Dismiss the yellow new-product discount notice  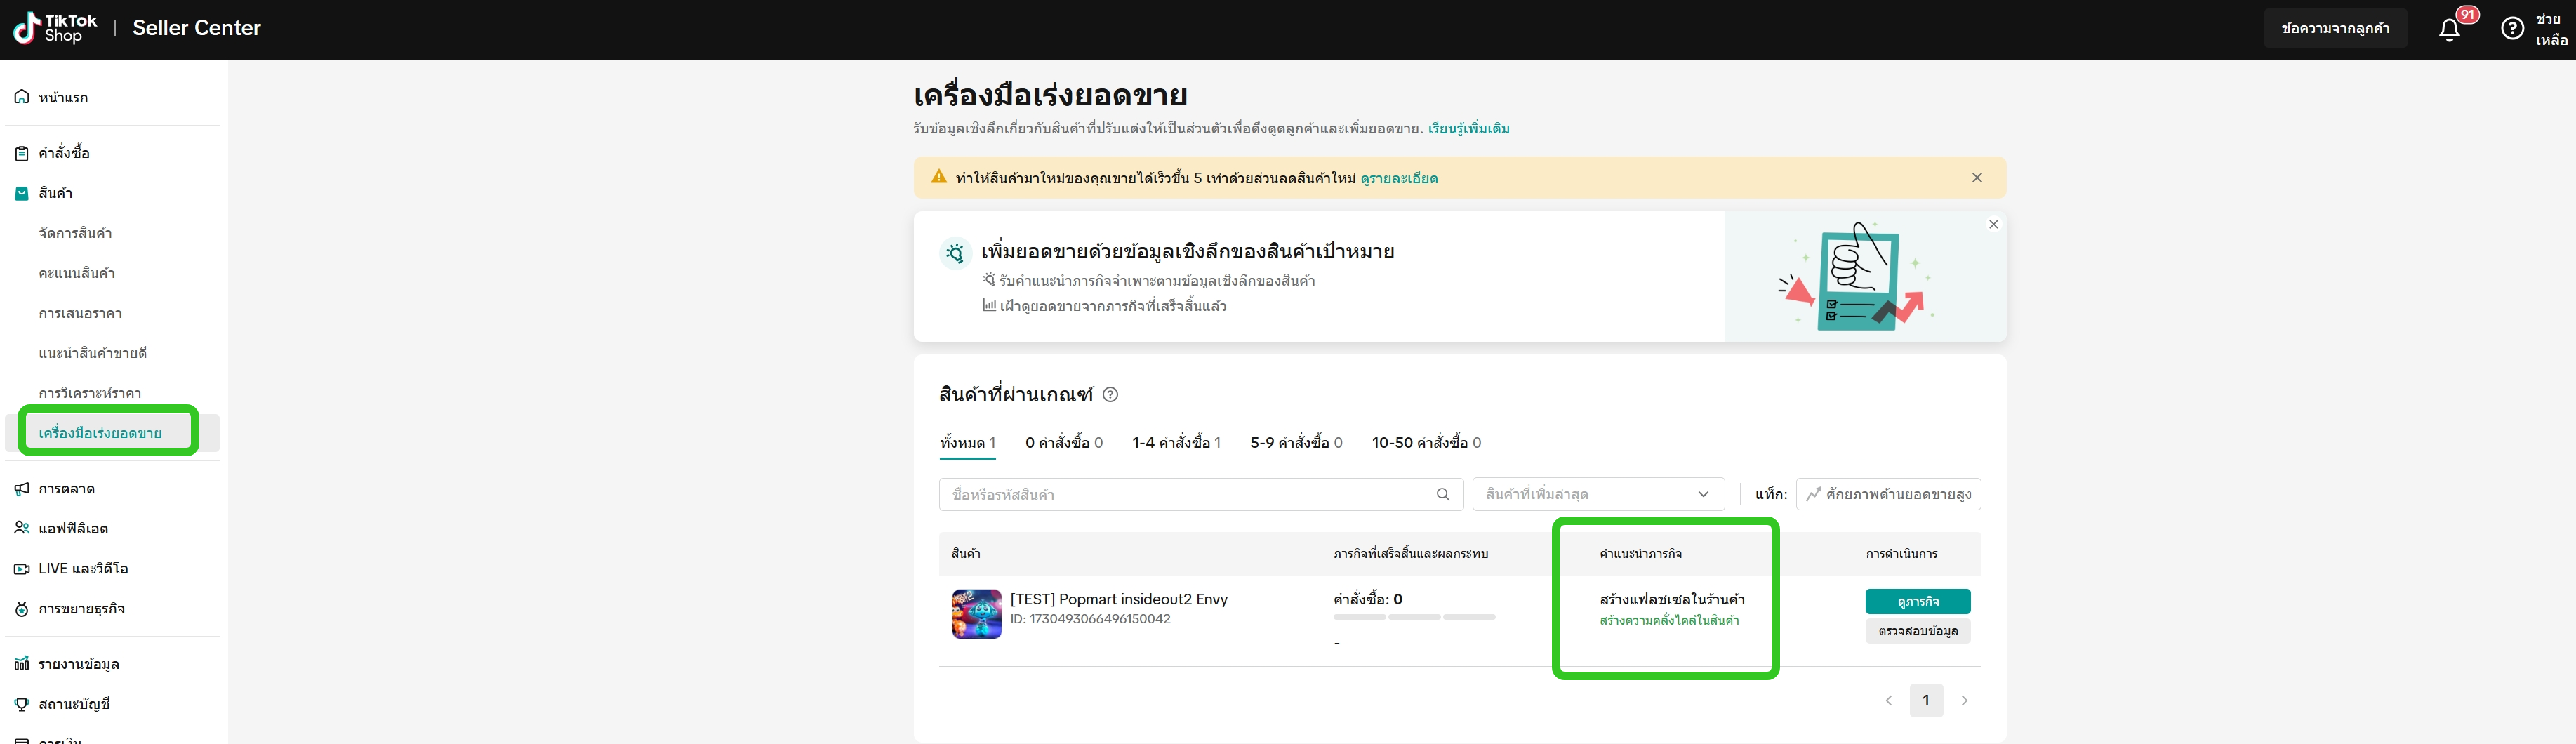click(1977, 178)
